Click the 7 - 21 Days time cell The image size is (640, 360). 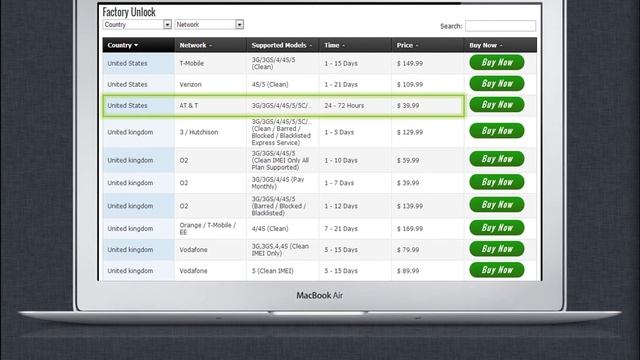tap(355, 229)
